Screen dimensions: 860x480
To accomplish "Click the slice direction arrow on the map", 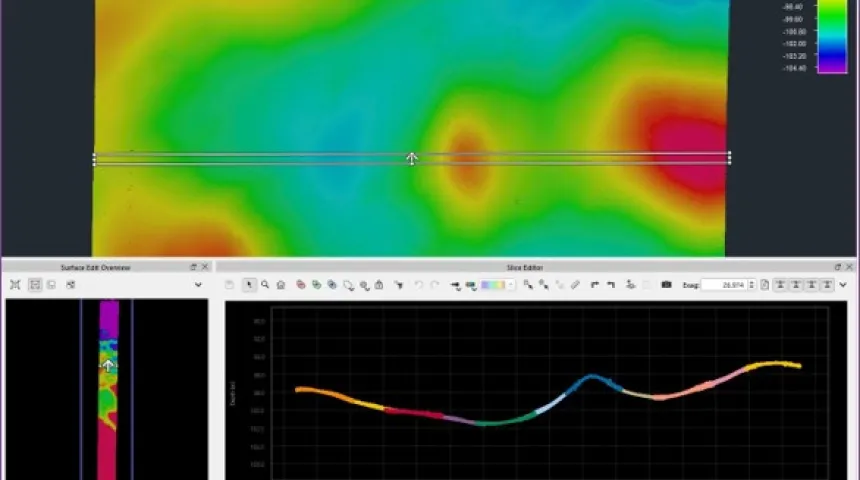I will (x=412, y=159).
